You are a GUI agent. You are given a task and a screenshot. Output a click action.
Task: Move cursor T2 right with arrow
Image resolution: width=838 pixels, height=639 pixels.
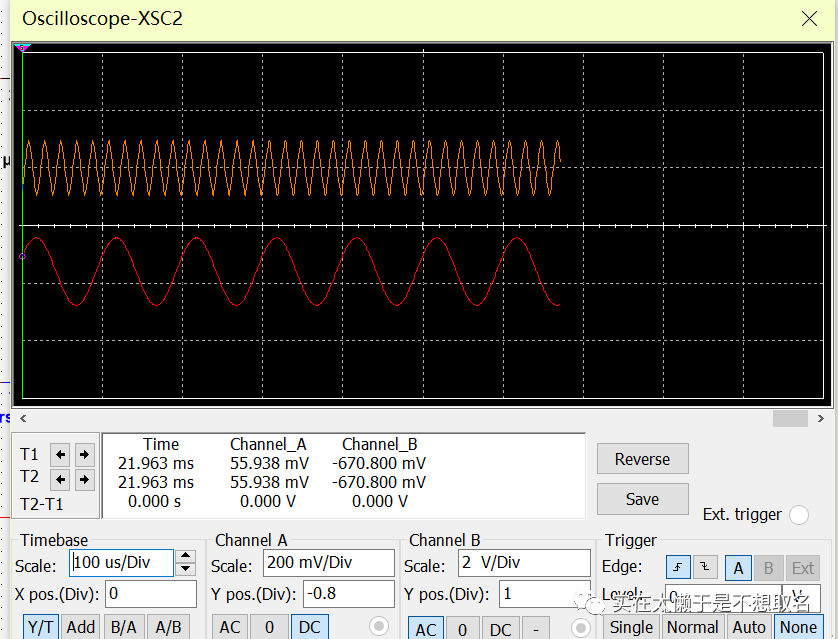click(84, 479)
